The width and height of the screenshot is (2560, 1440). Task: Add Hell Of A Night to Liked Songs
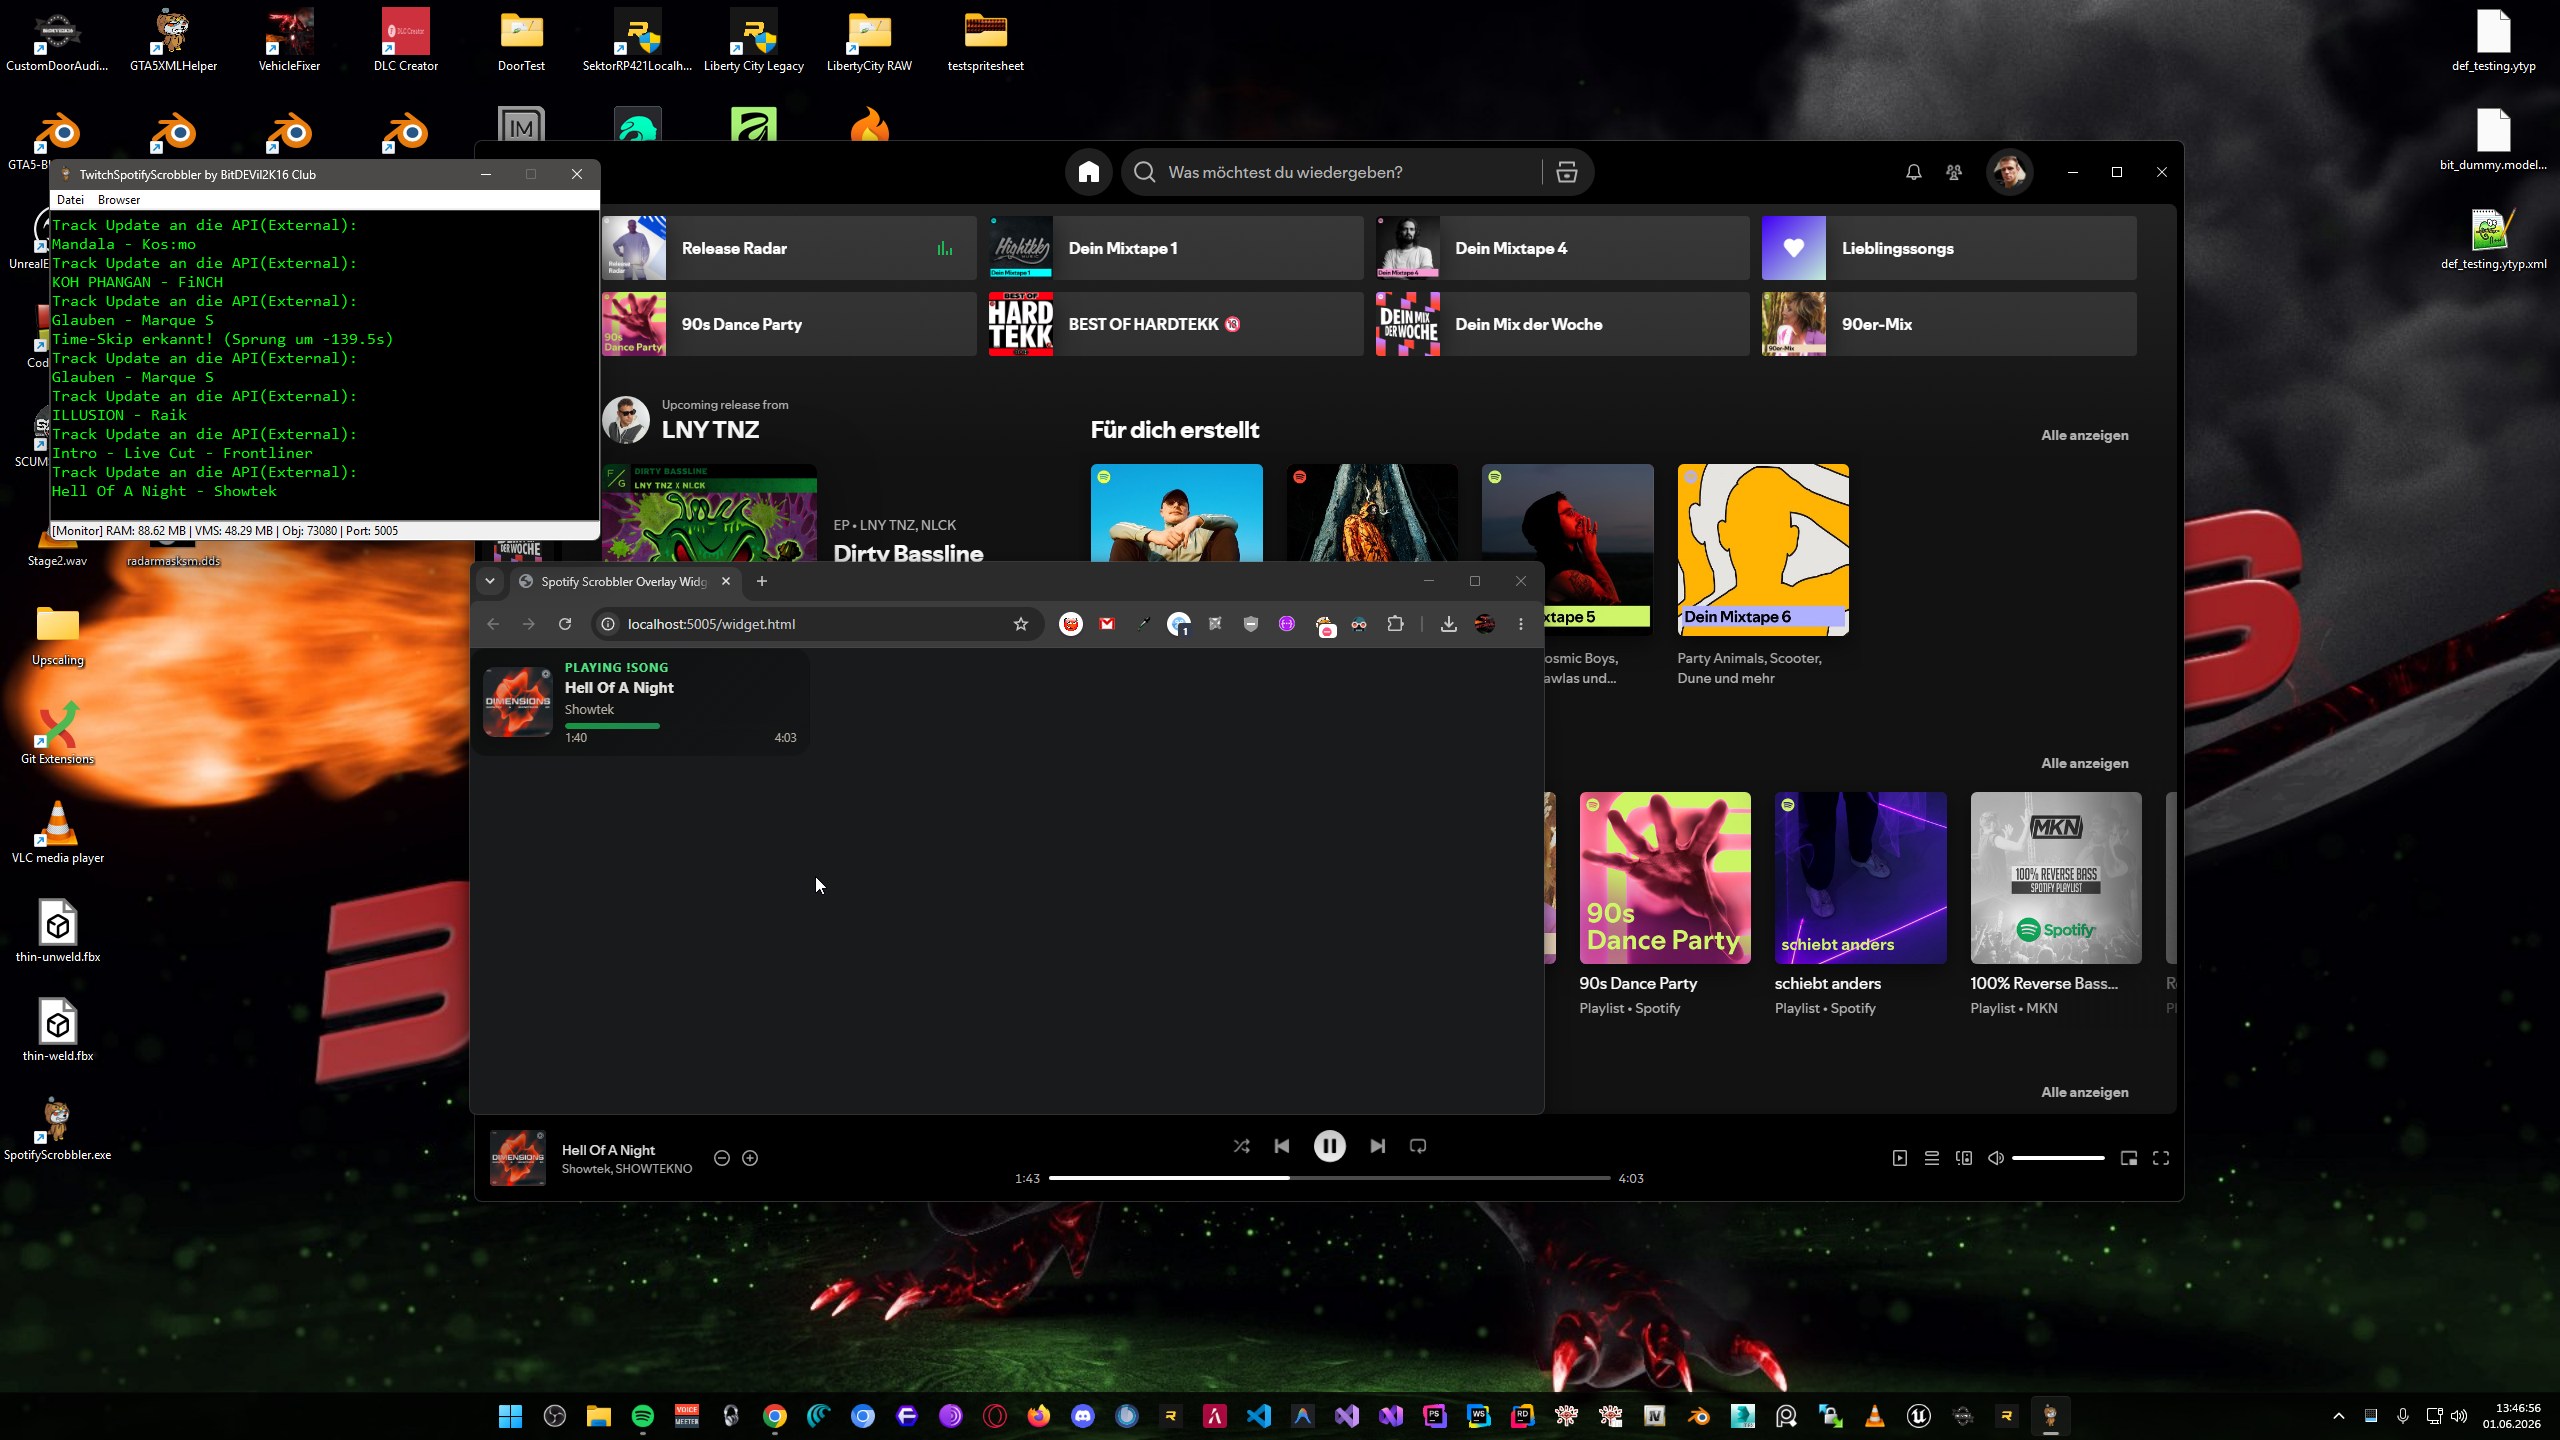[x=750, y=1158]
